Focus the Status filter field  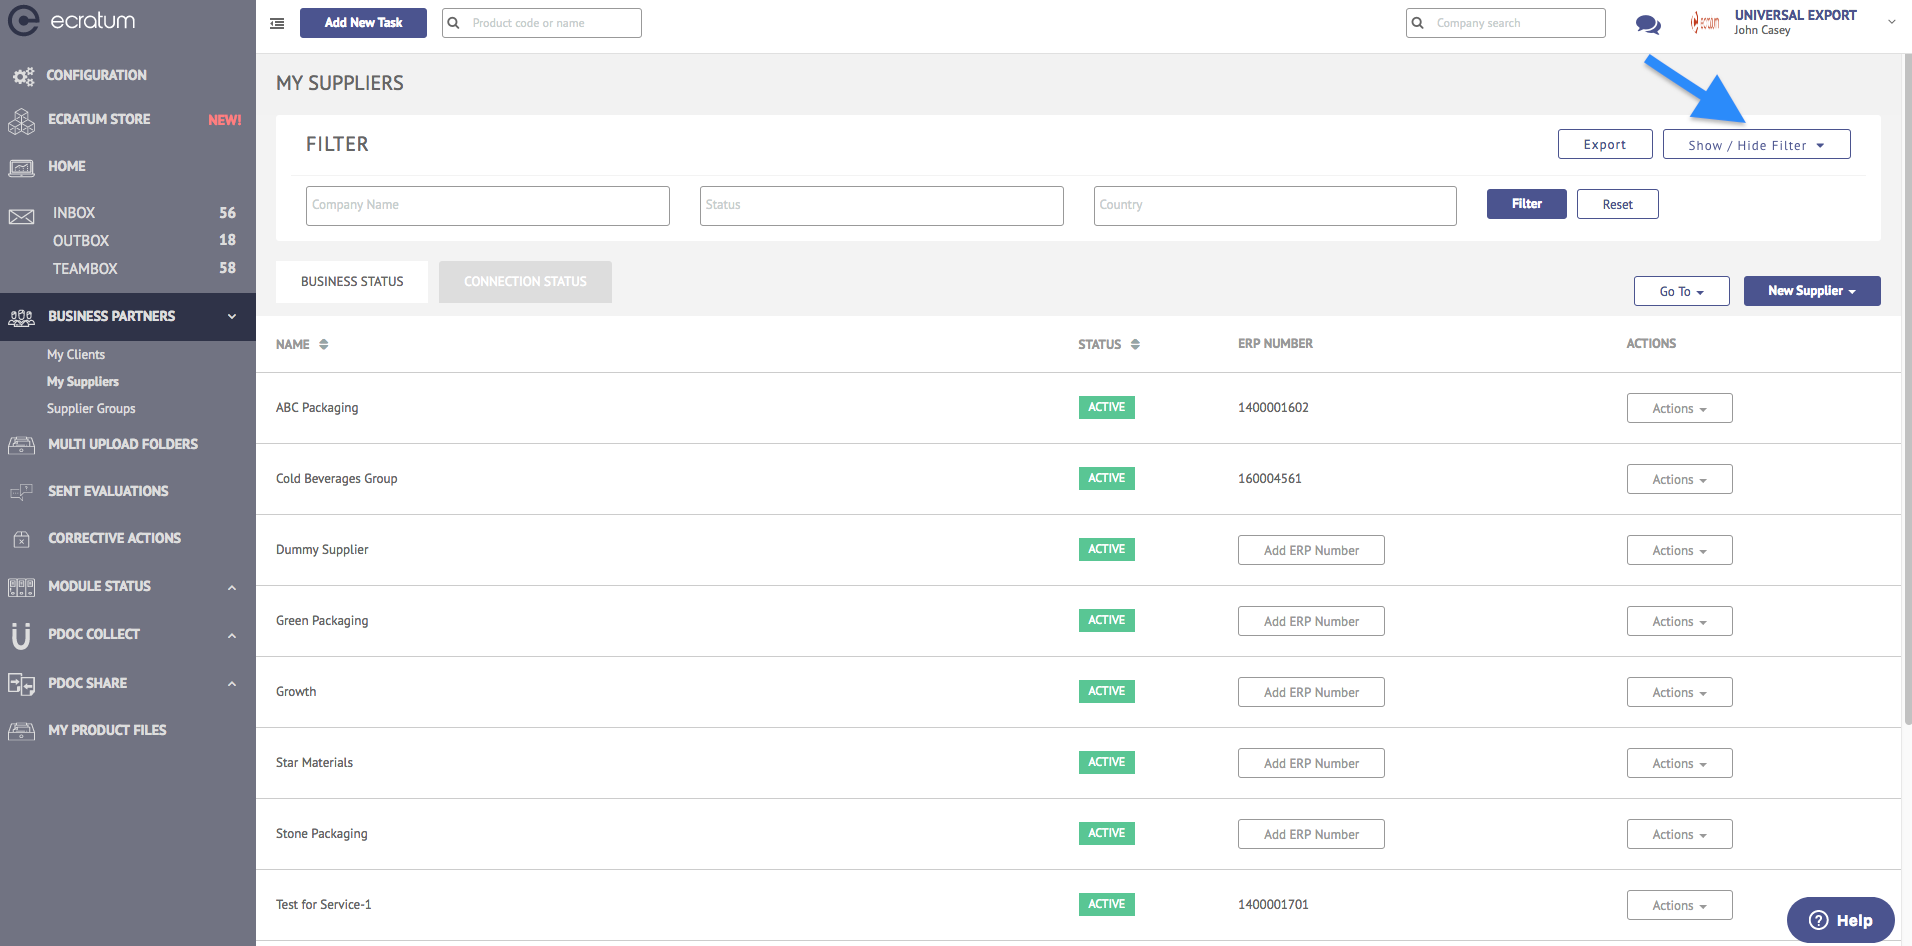[x=882, y=206]
